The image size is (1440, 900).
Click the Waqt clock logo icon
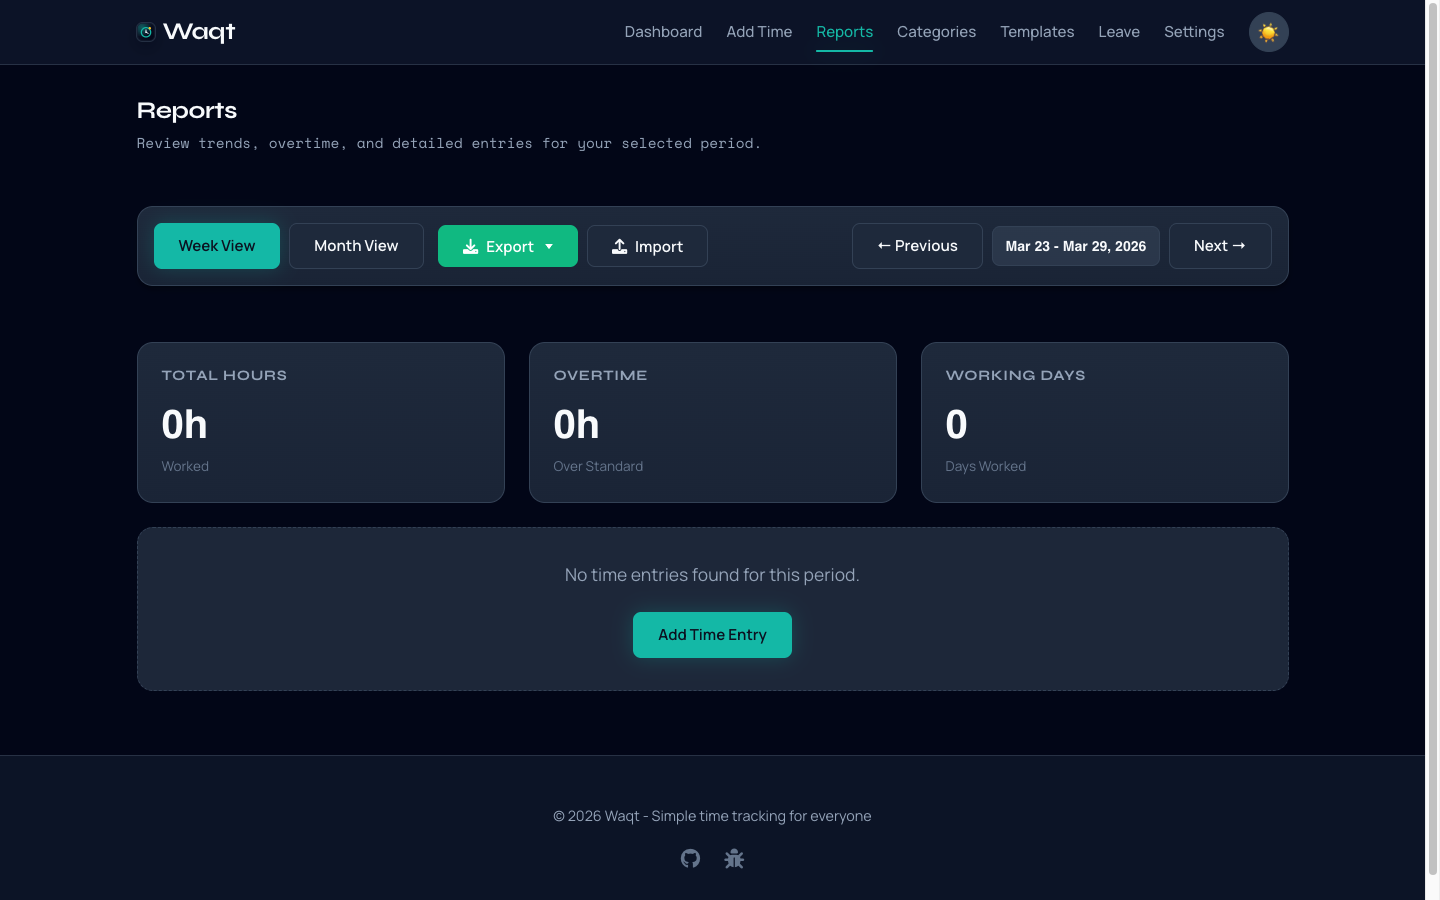pyautogui.click(x=146, y=32)
